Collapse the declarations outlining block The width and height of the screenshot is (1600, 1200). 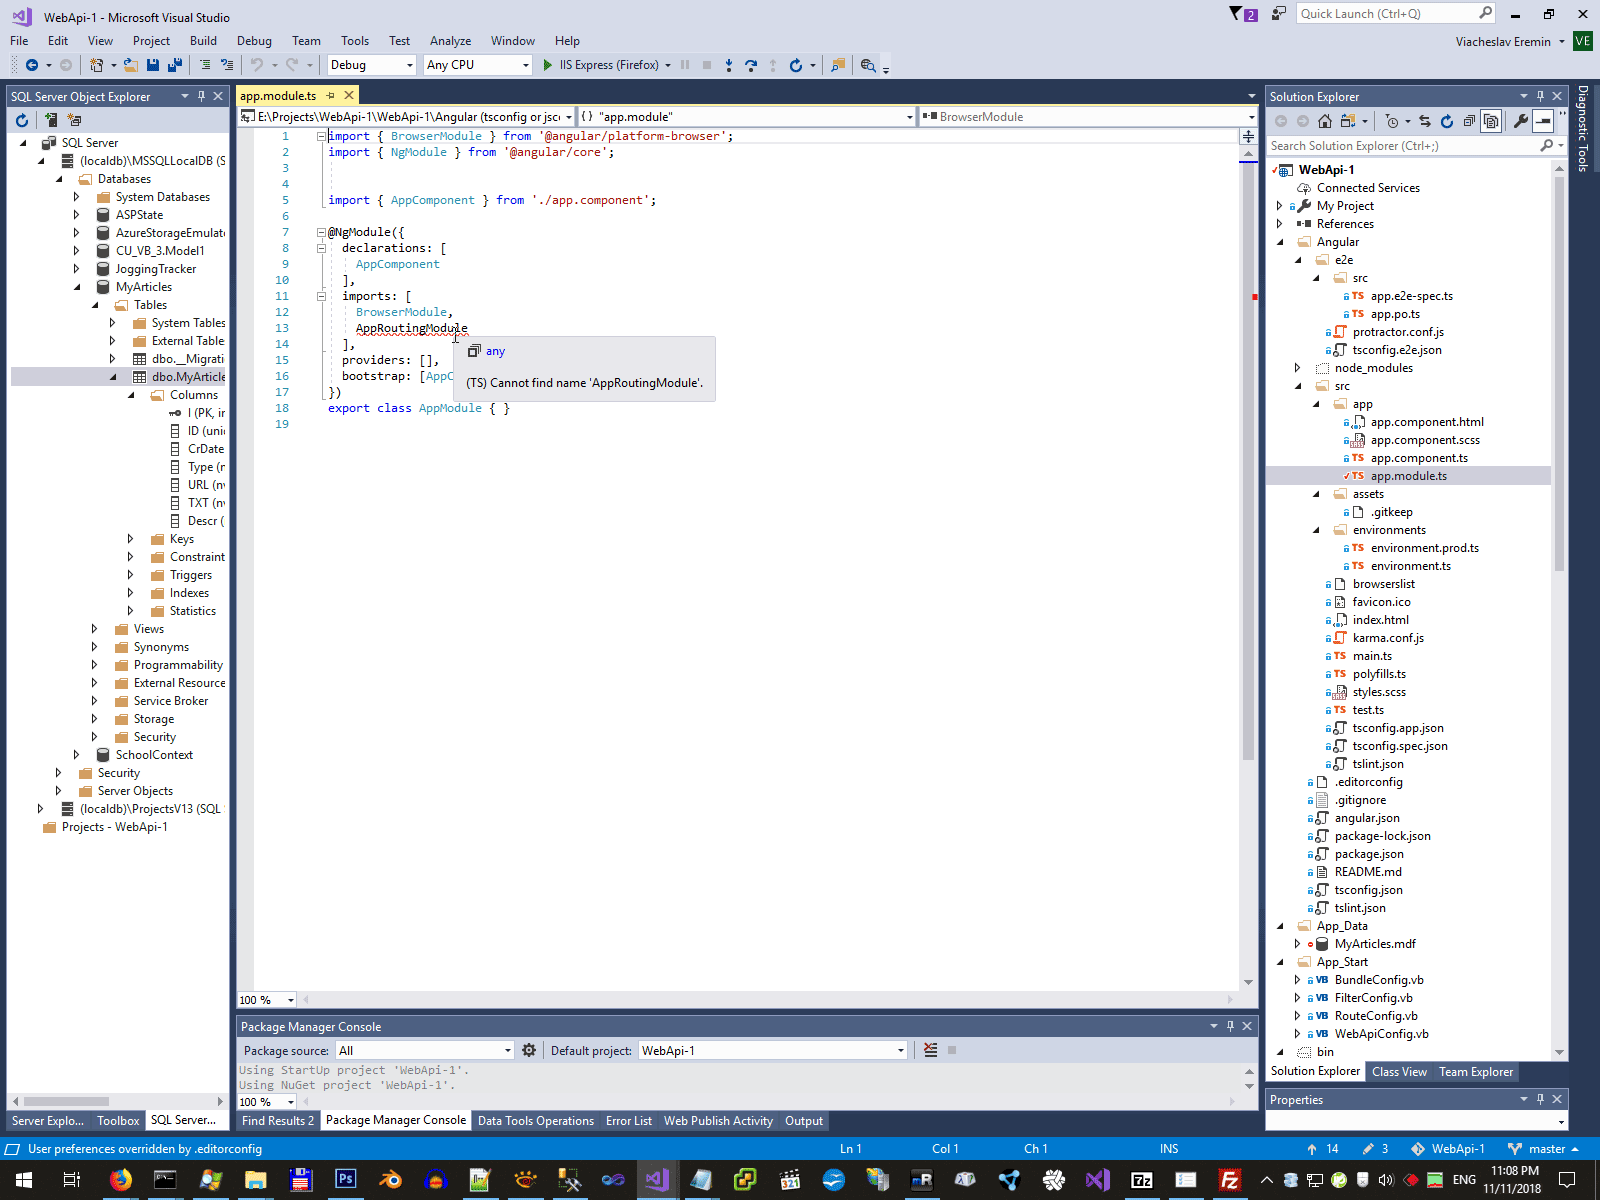(321, 248)
